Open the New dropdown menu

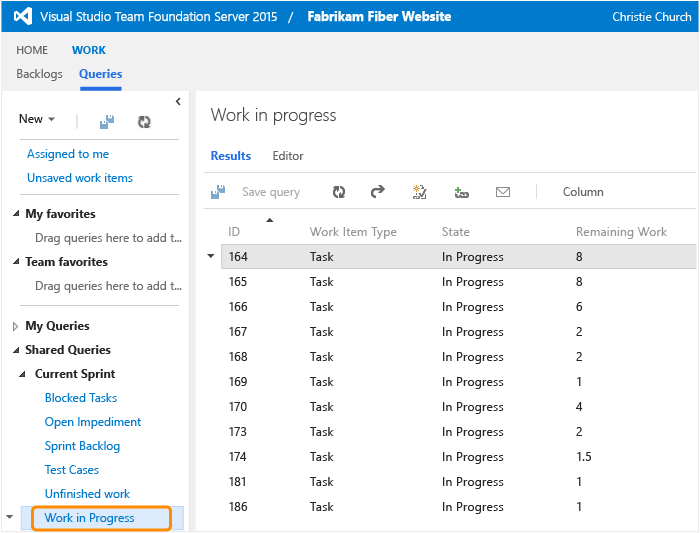click(x=37, y=119)
